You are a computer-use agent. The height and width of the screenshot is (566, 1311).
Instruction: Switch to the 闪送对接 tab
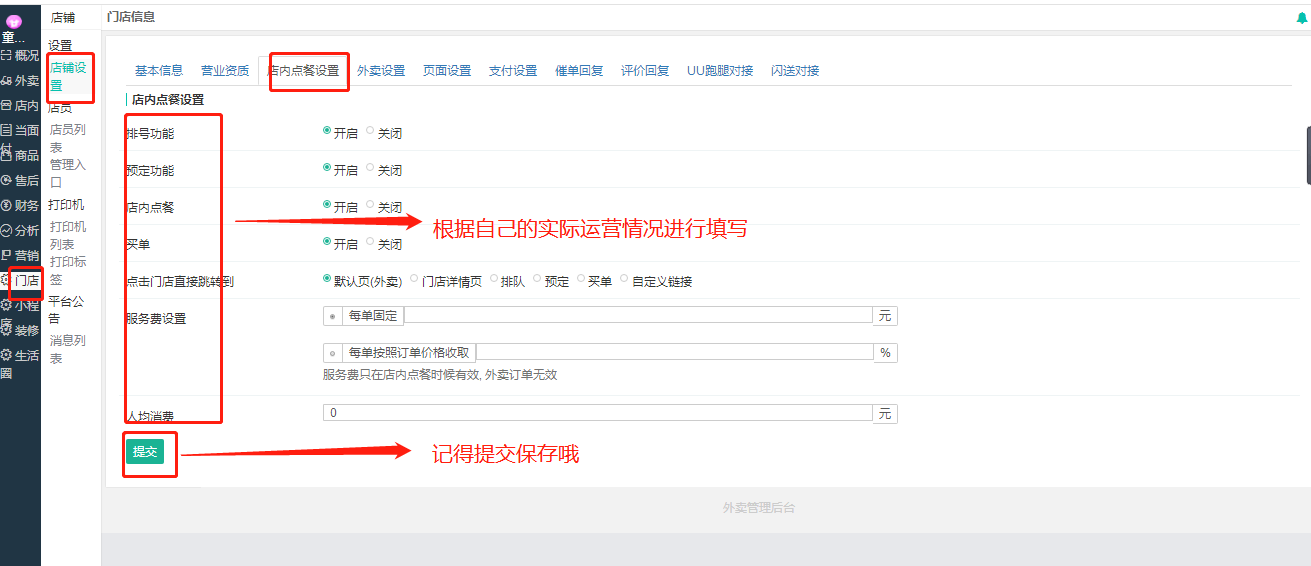(x=795, y=70)
